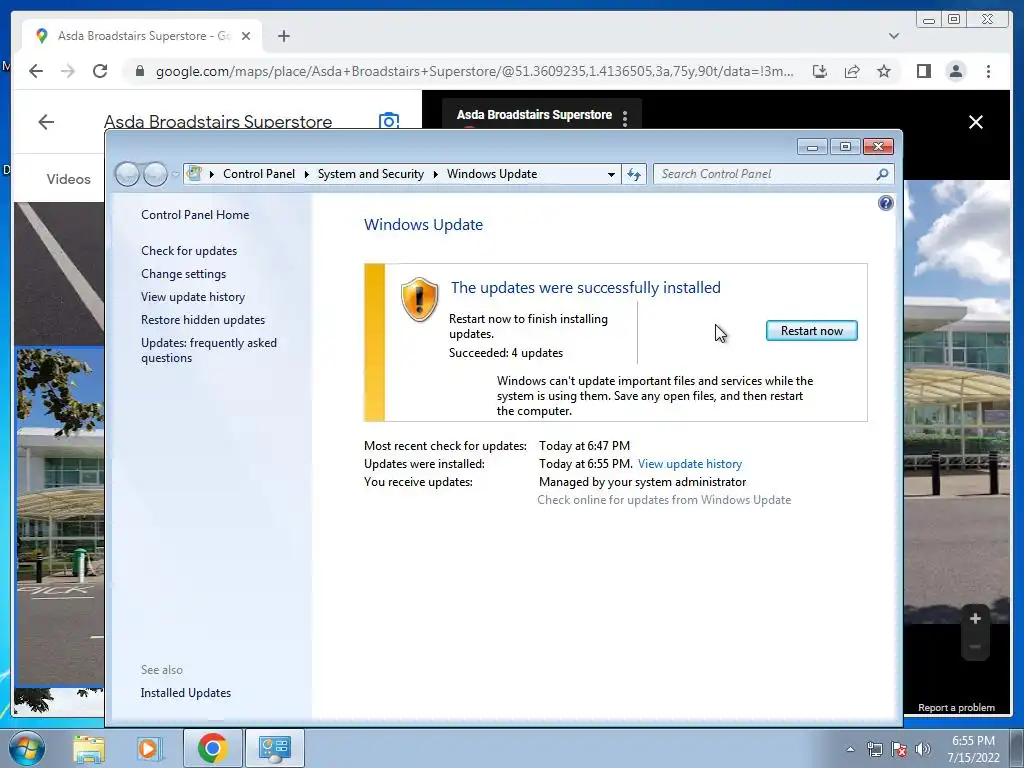Switch to Chrome in the taskbar
The height and width of the screenshot is (768, 1024).
212,748
